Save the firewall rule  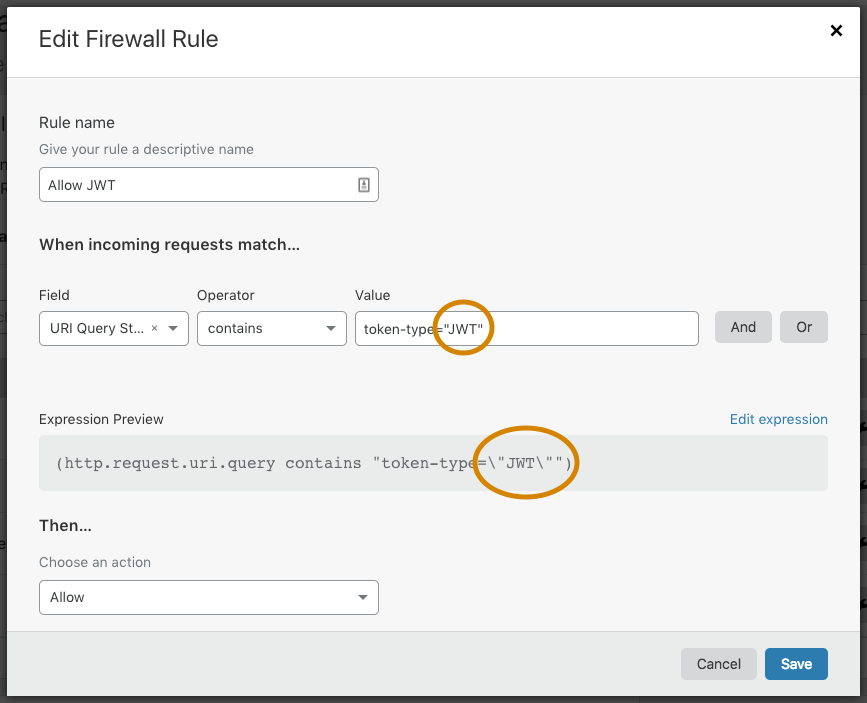pos(796,664)
